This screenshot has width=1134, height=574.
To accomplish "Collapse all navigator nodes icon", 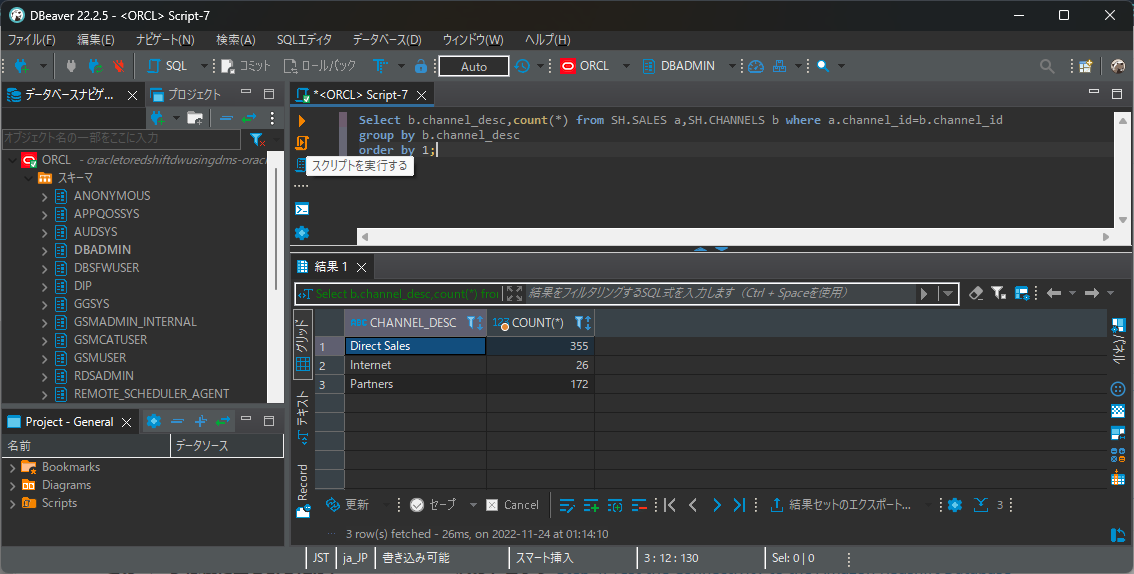I will [226, 118].
